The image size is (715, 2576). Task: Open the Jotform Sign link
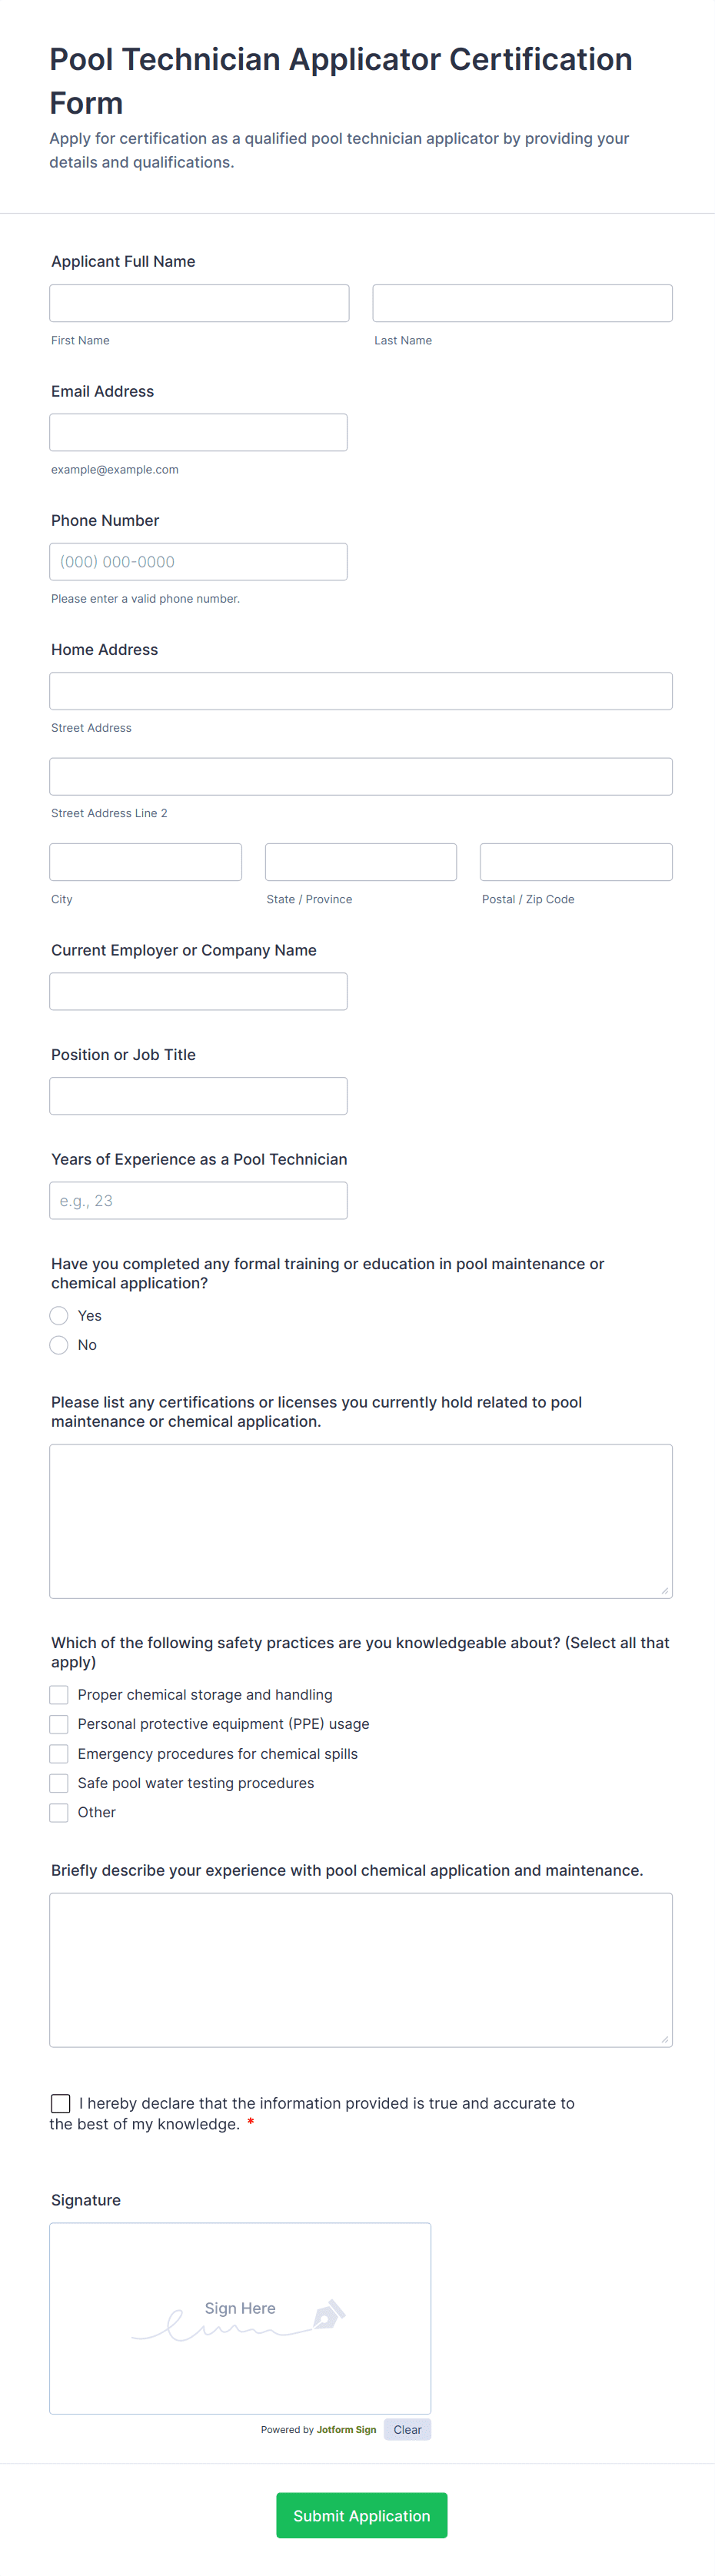point(346,2429)
